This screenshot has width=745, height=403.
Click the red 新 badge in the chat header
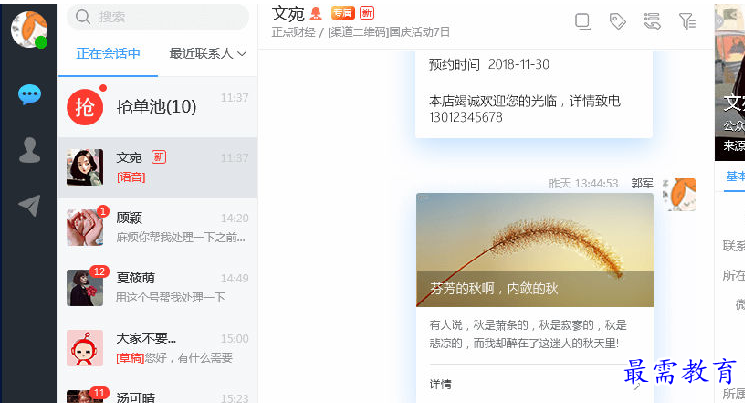point(367,13)
